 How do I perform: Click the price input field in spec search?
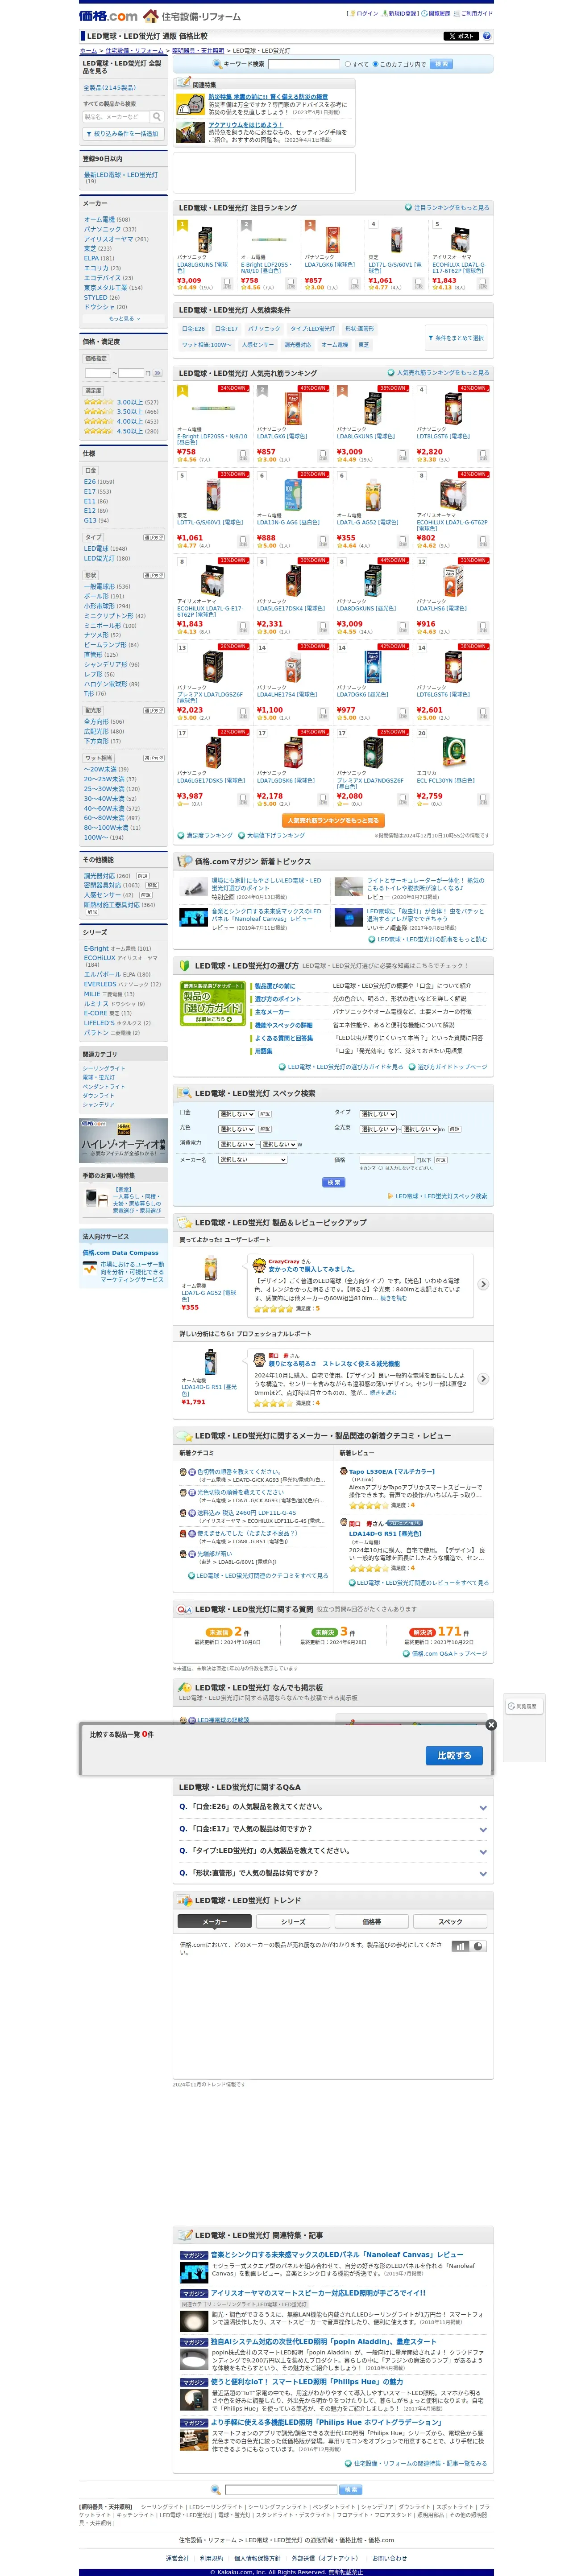[386, 1159]
